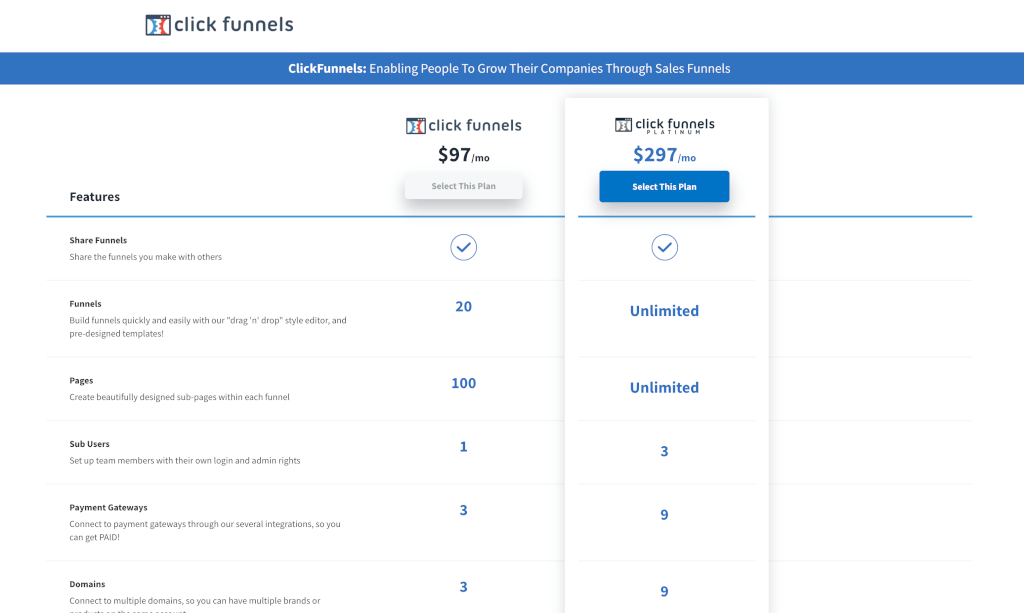Click the Features column heading

(x=95, y=196)
